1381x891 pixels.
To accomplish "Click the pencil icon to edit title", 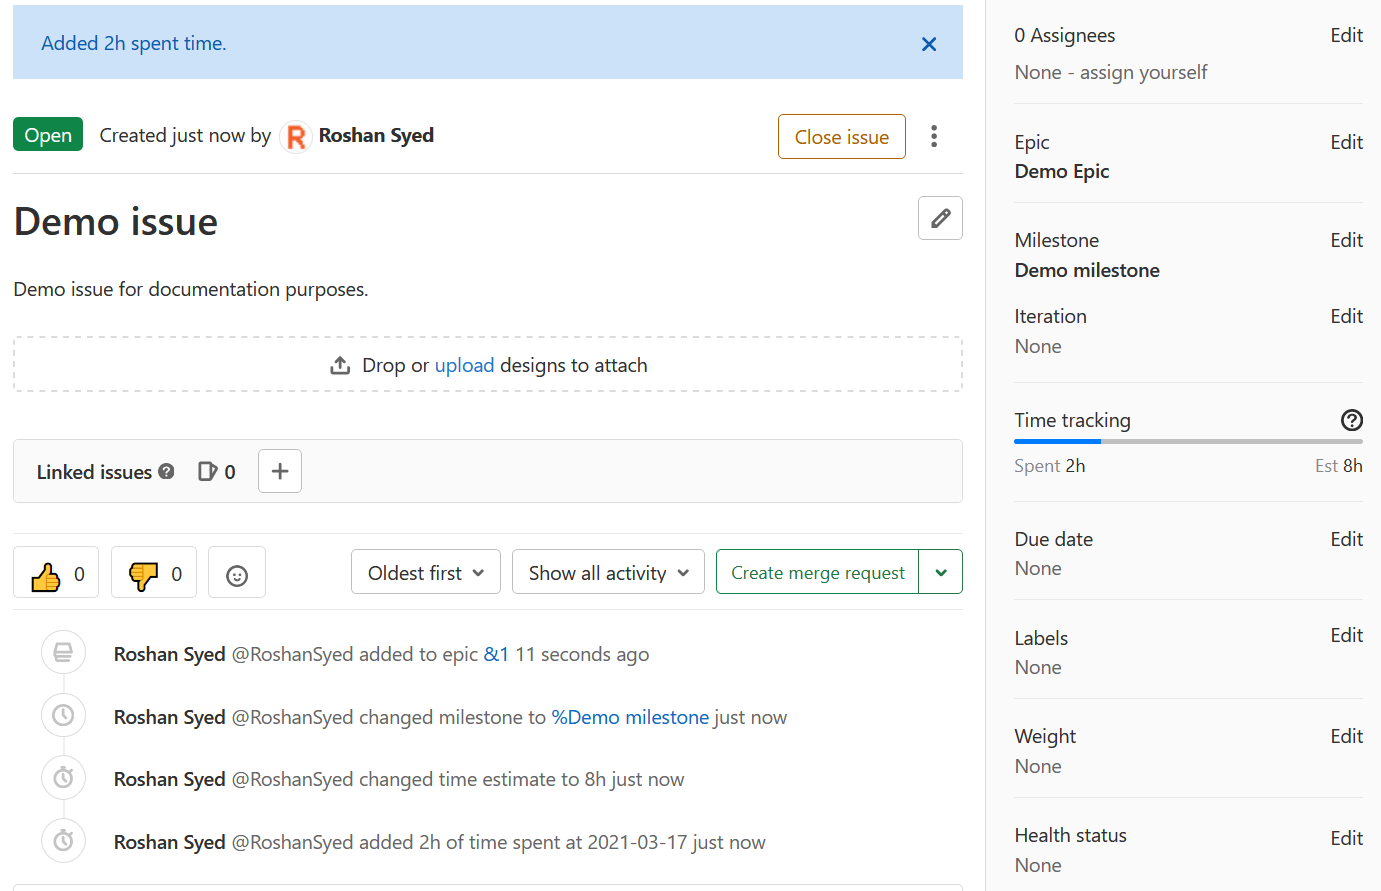I will [x=940, y=218].
